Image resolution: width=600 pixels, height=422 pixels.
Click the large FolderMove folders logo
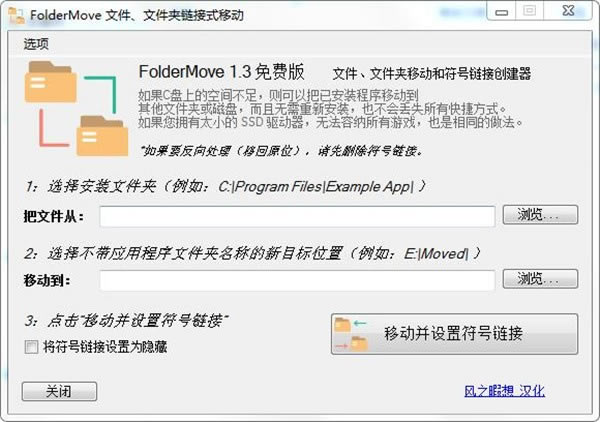(77, 108)
